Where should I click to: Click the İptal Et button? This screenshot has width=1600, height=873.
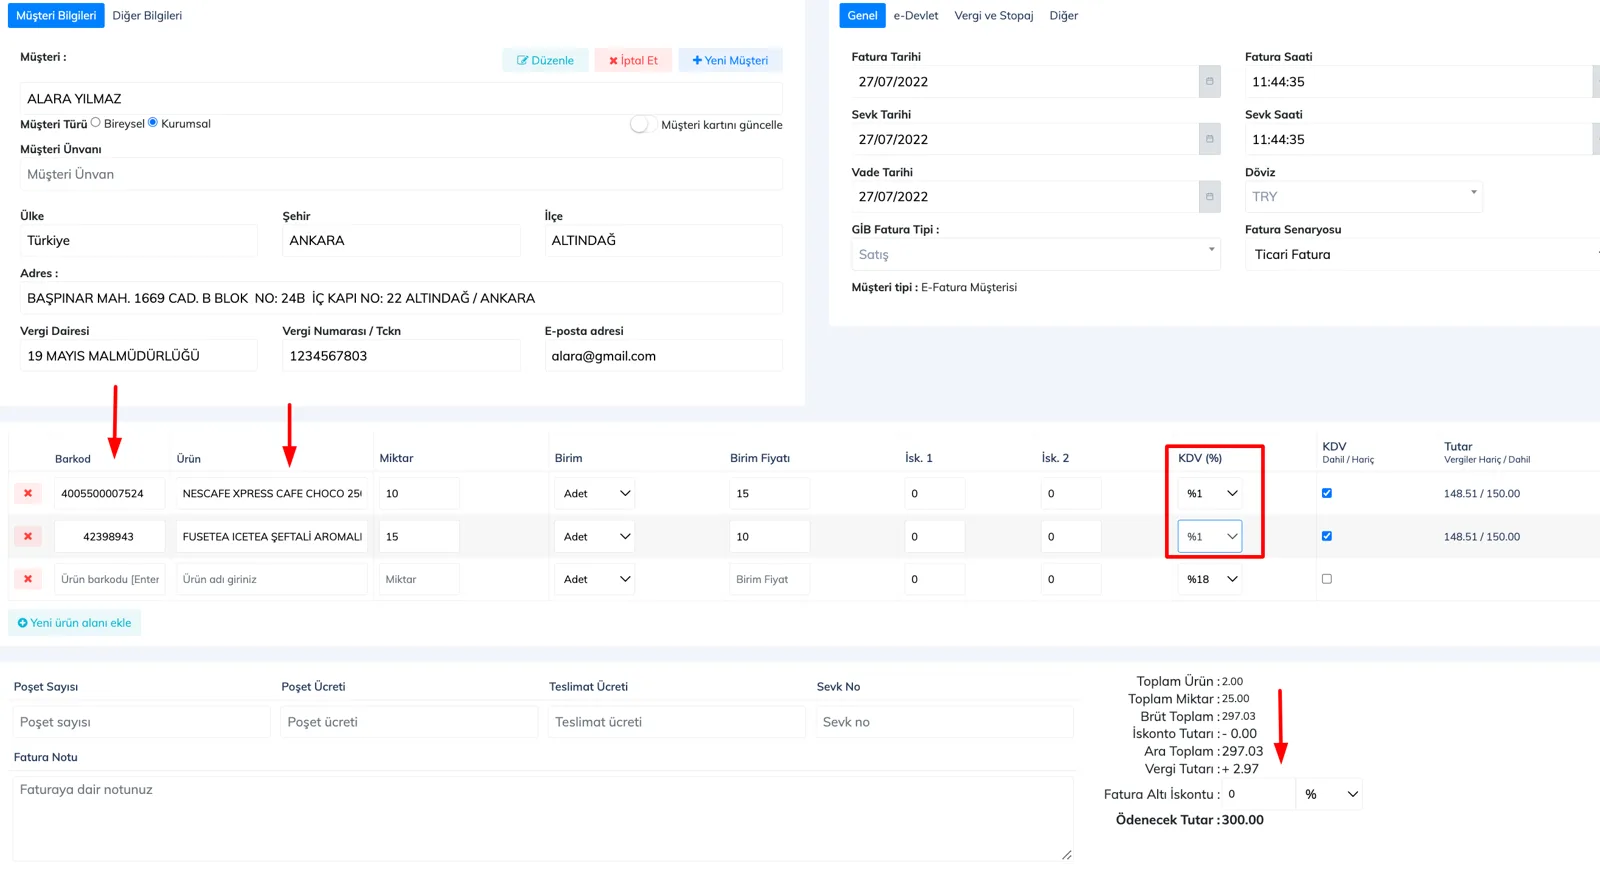pos(633,60)
